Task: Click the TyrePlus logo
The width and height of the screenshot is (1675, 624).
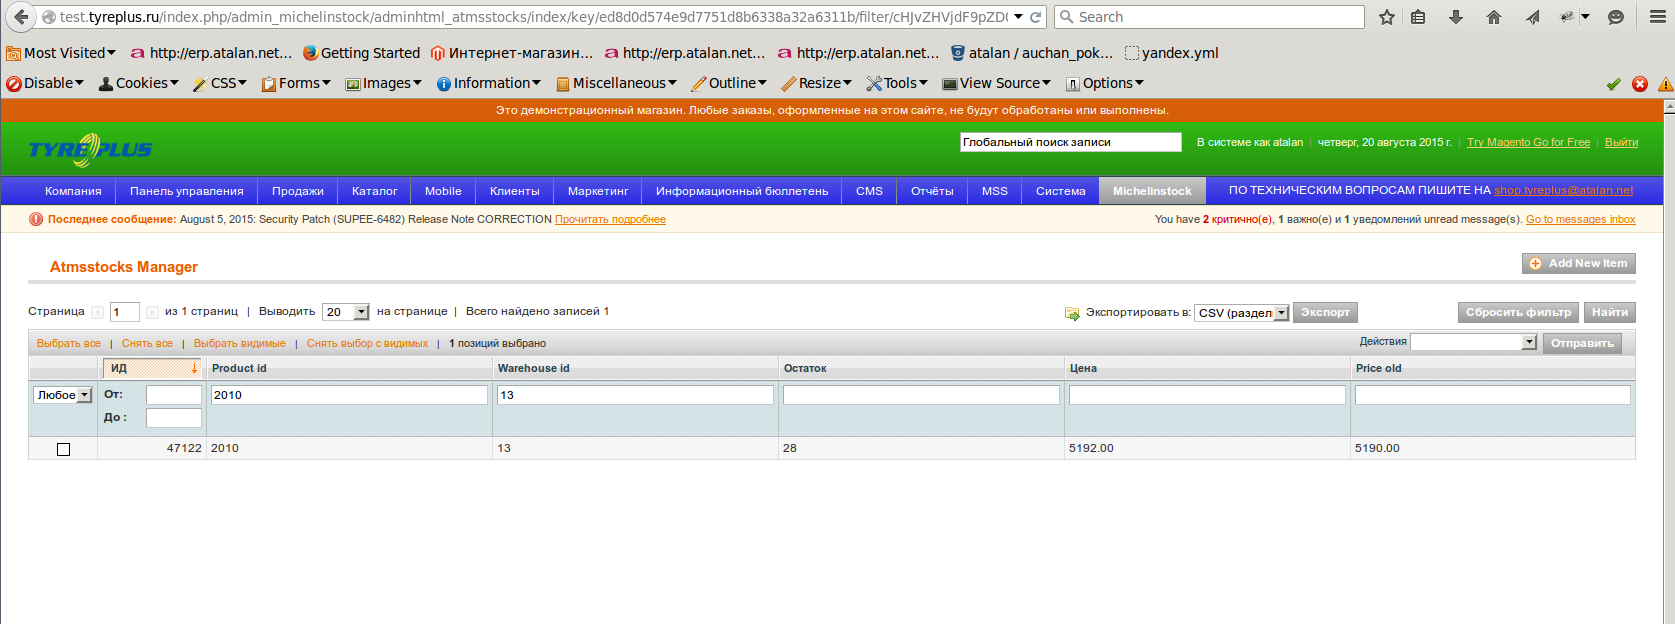Action: pos(90,150)
